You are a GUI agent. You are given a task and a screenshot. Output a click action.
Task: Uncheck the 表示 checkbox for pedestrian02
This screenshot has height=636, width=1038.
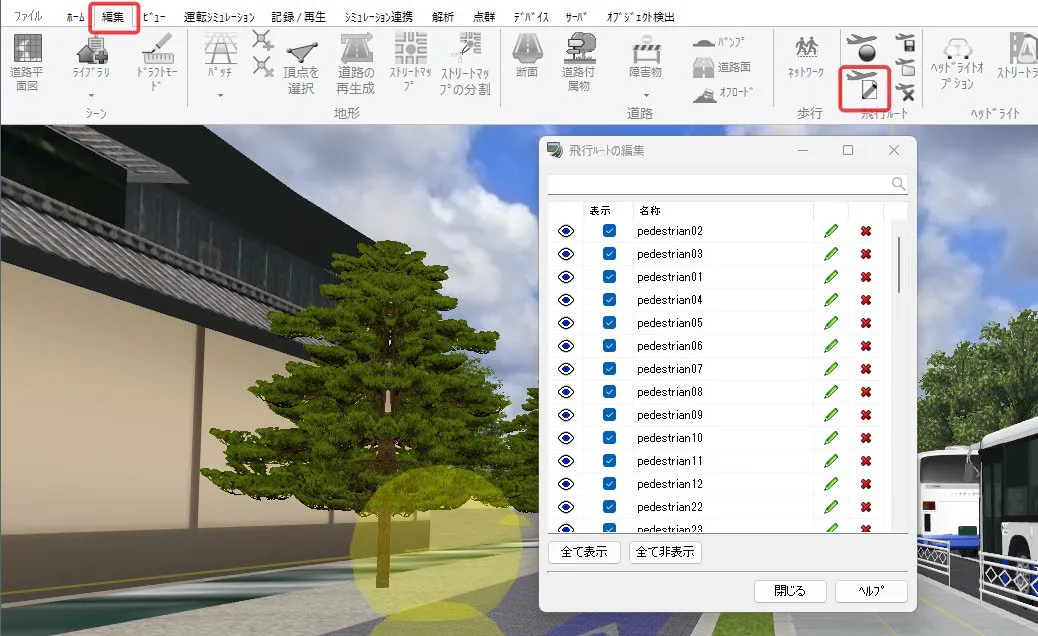point(609,231)
